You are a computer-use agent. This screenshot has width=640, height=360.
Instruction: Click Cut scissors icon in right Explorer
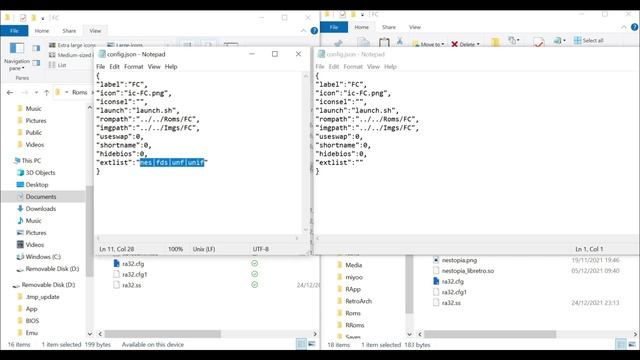point(400,41)
